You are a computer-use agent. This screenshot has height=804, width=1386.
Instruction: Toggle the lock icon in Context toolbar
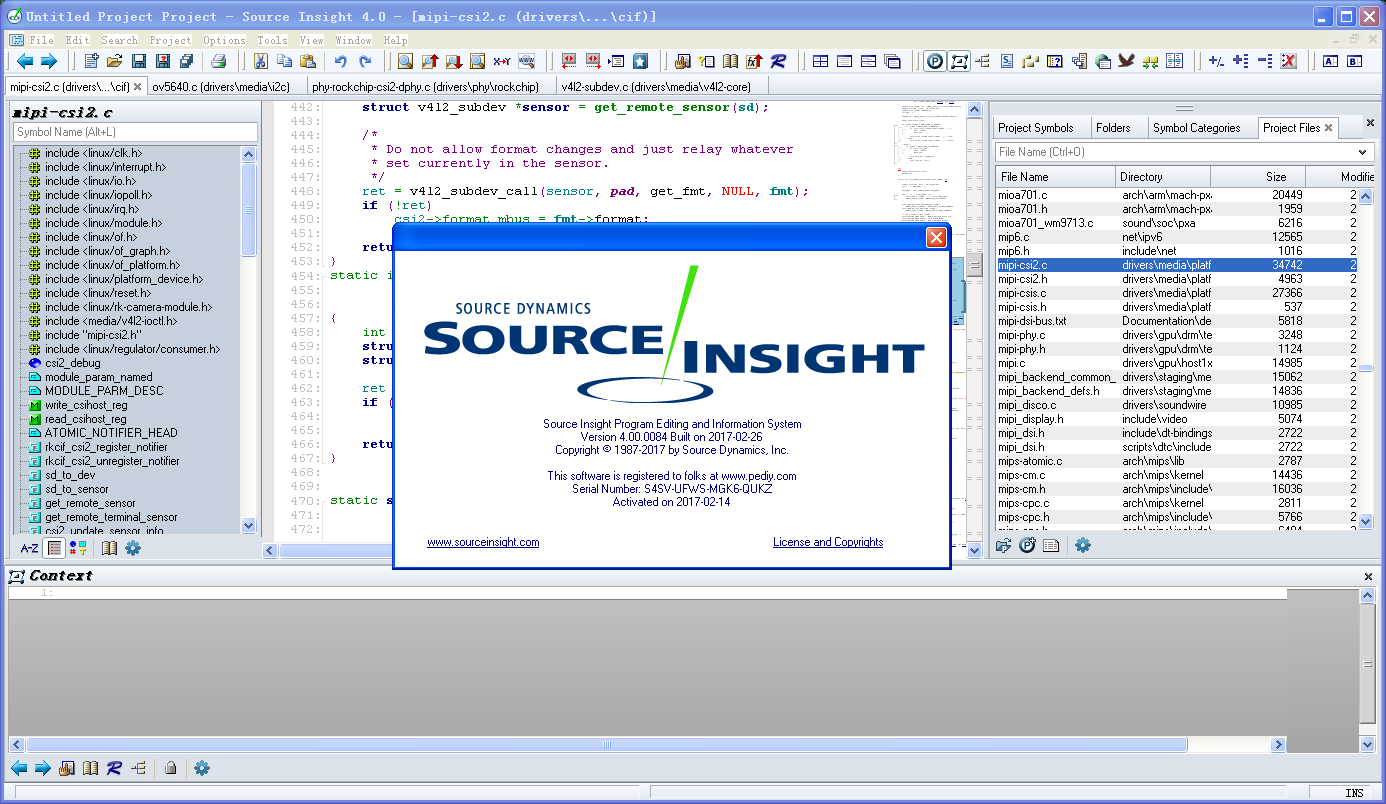pyautogui.click(x=170, y=768)
